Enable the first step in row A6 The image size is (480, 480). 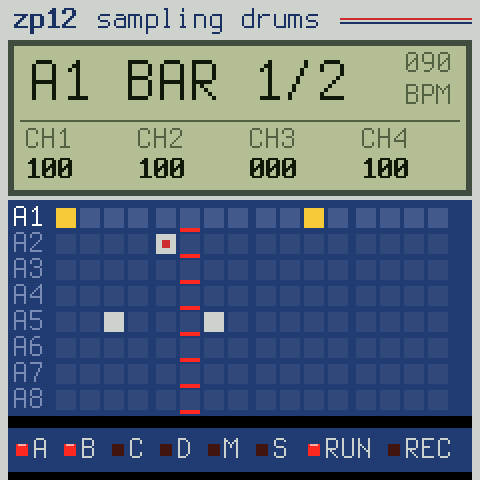(x=66, y=348)
